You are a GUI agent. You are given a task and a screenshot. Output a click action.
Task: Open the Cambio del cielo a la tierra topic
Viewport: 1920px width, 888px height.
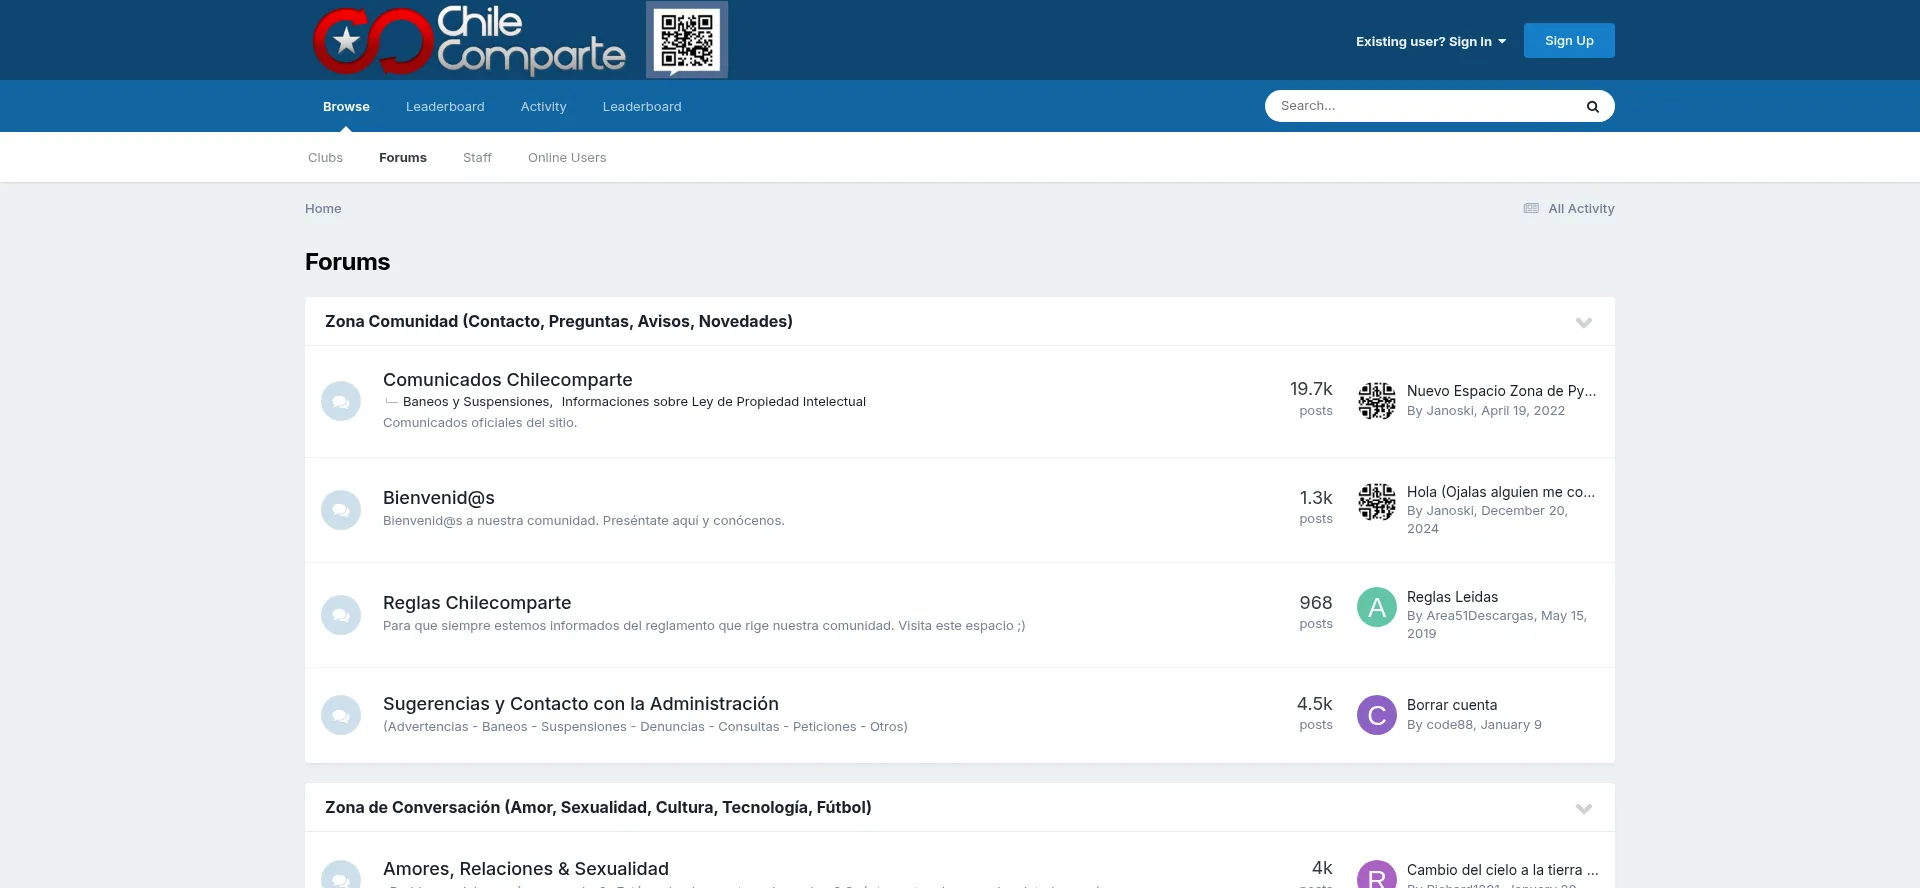coord(1503,870)
